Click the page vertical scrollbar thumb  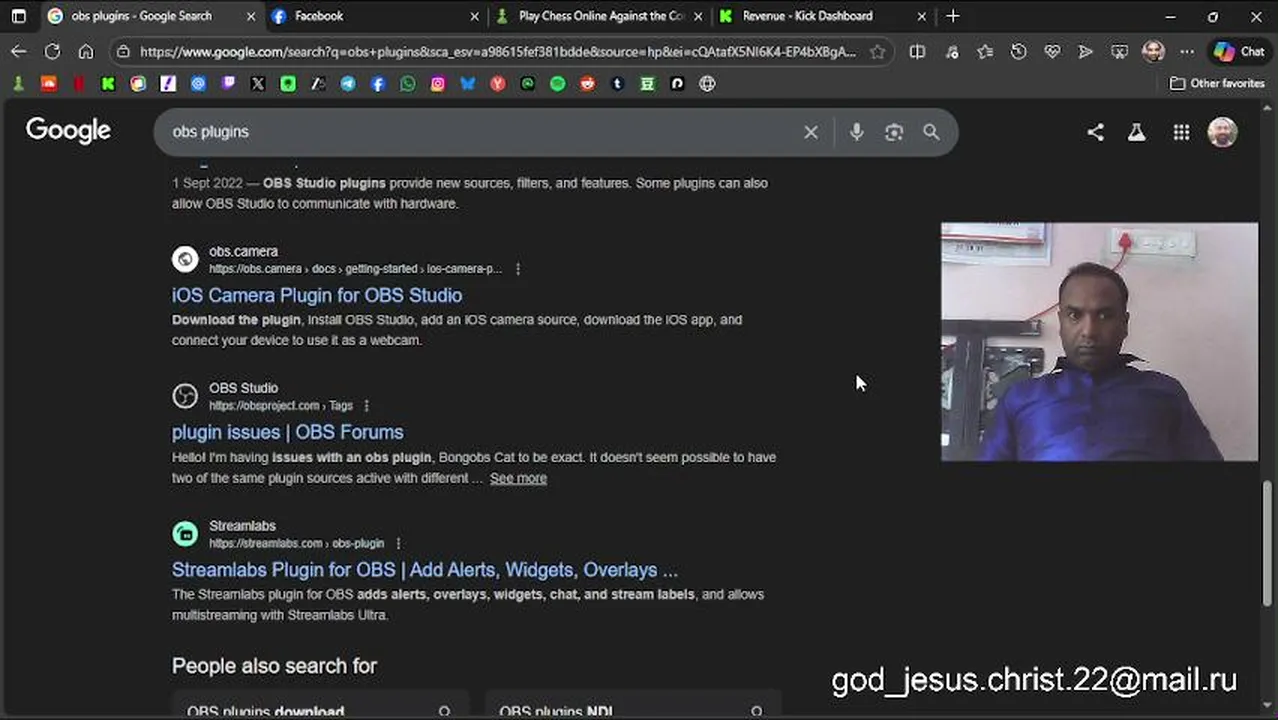(x=1269, y=543)
